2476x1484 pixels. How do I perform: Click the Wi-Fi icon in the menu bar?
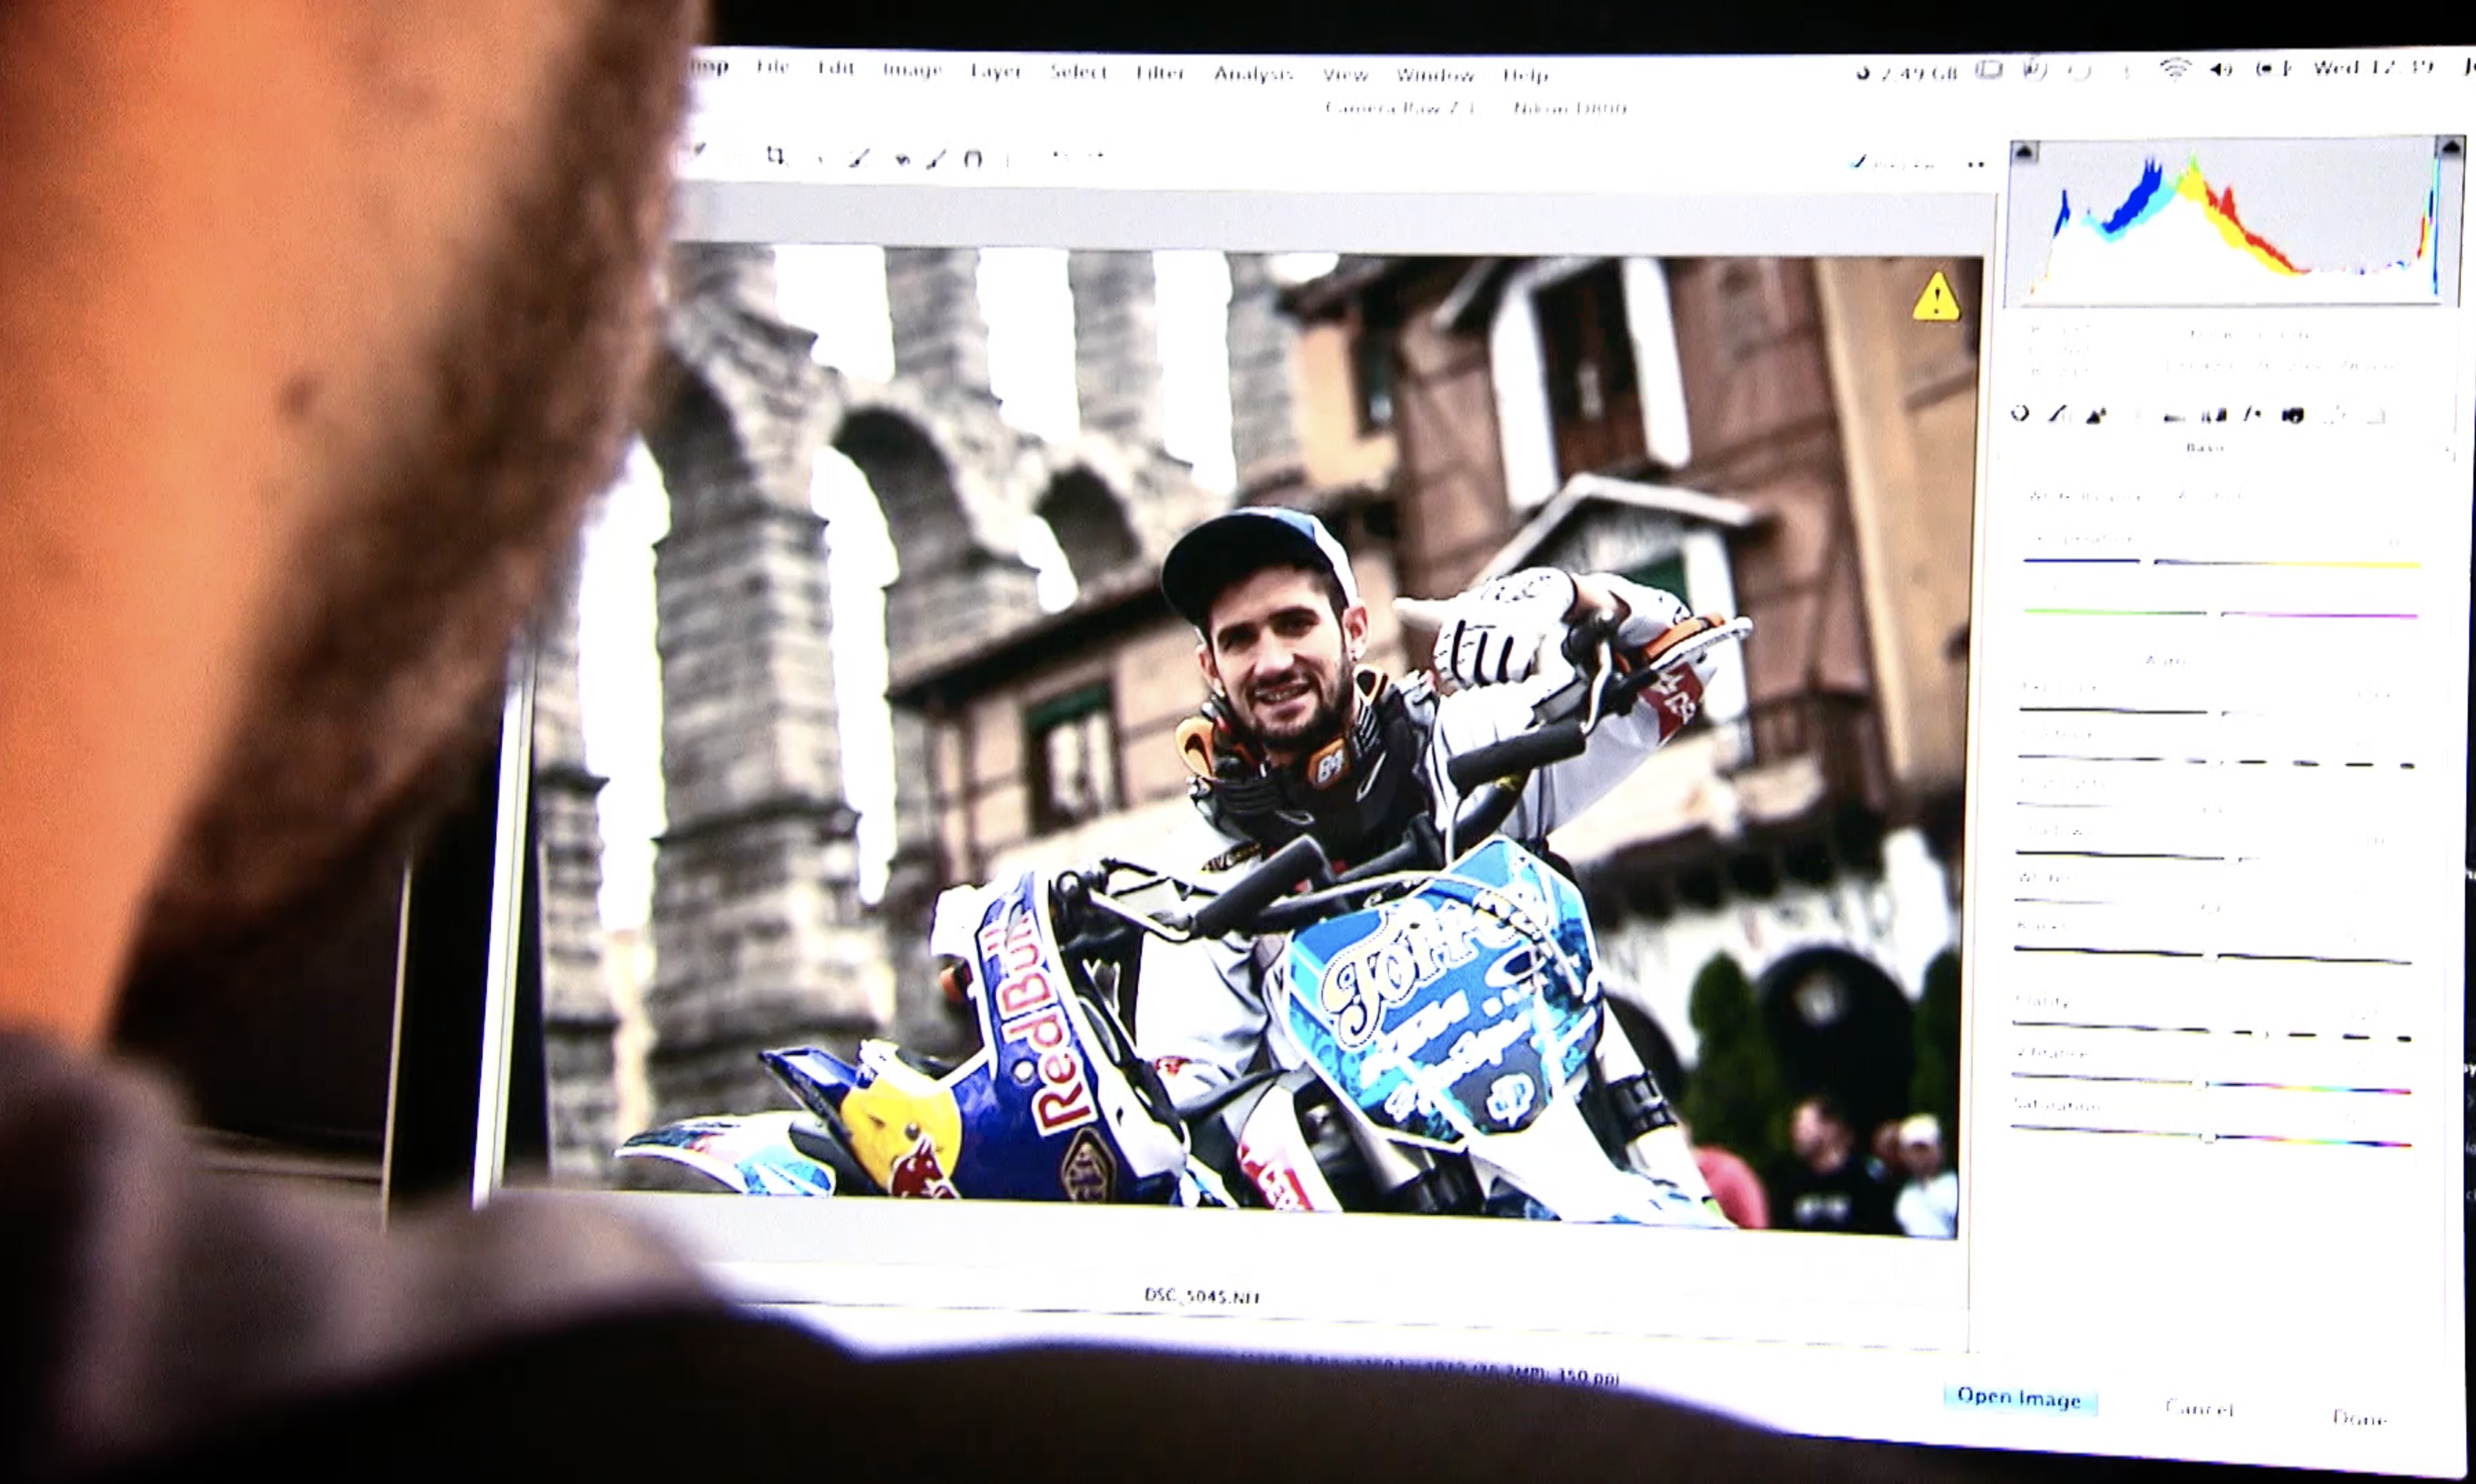coord(2175,68)
